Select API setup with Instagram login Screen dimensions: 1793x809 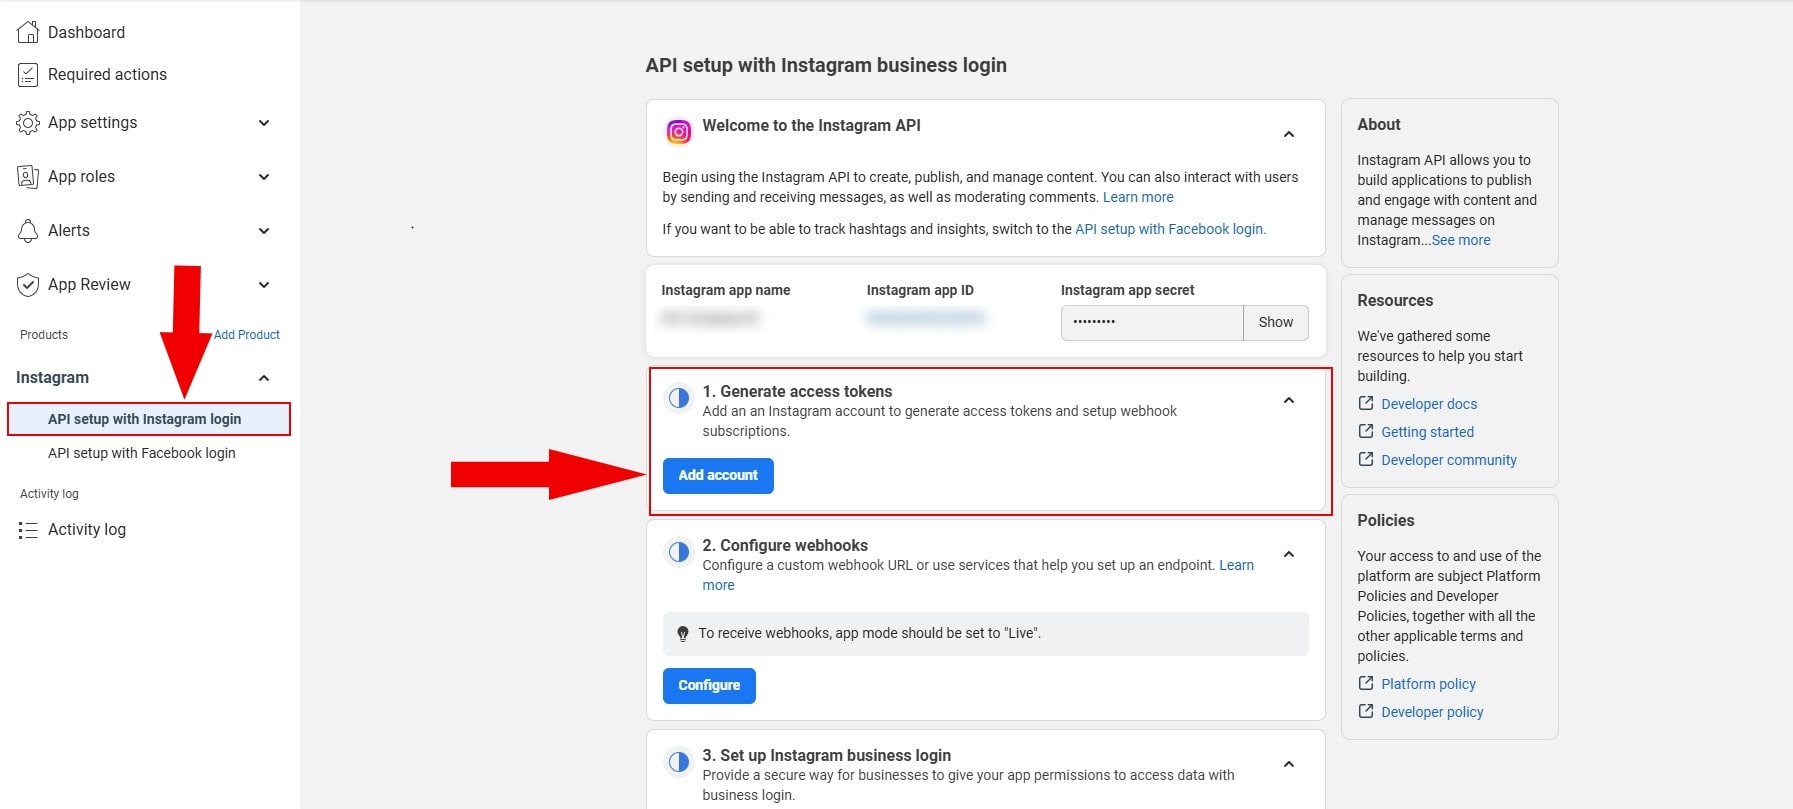tap(149, 419)
